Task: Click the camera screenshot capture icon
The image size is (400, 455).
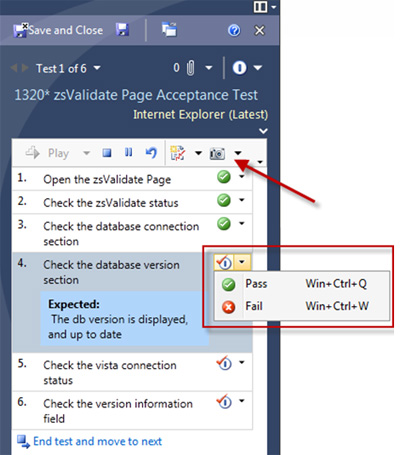Action: tap(217, 154)
